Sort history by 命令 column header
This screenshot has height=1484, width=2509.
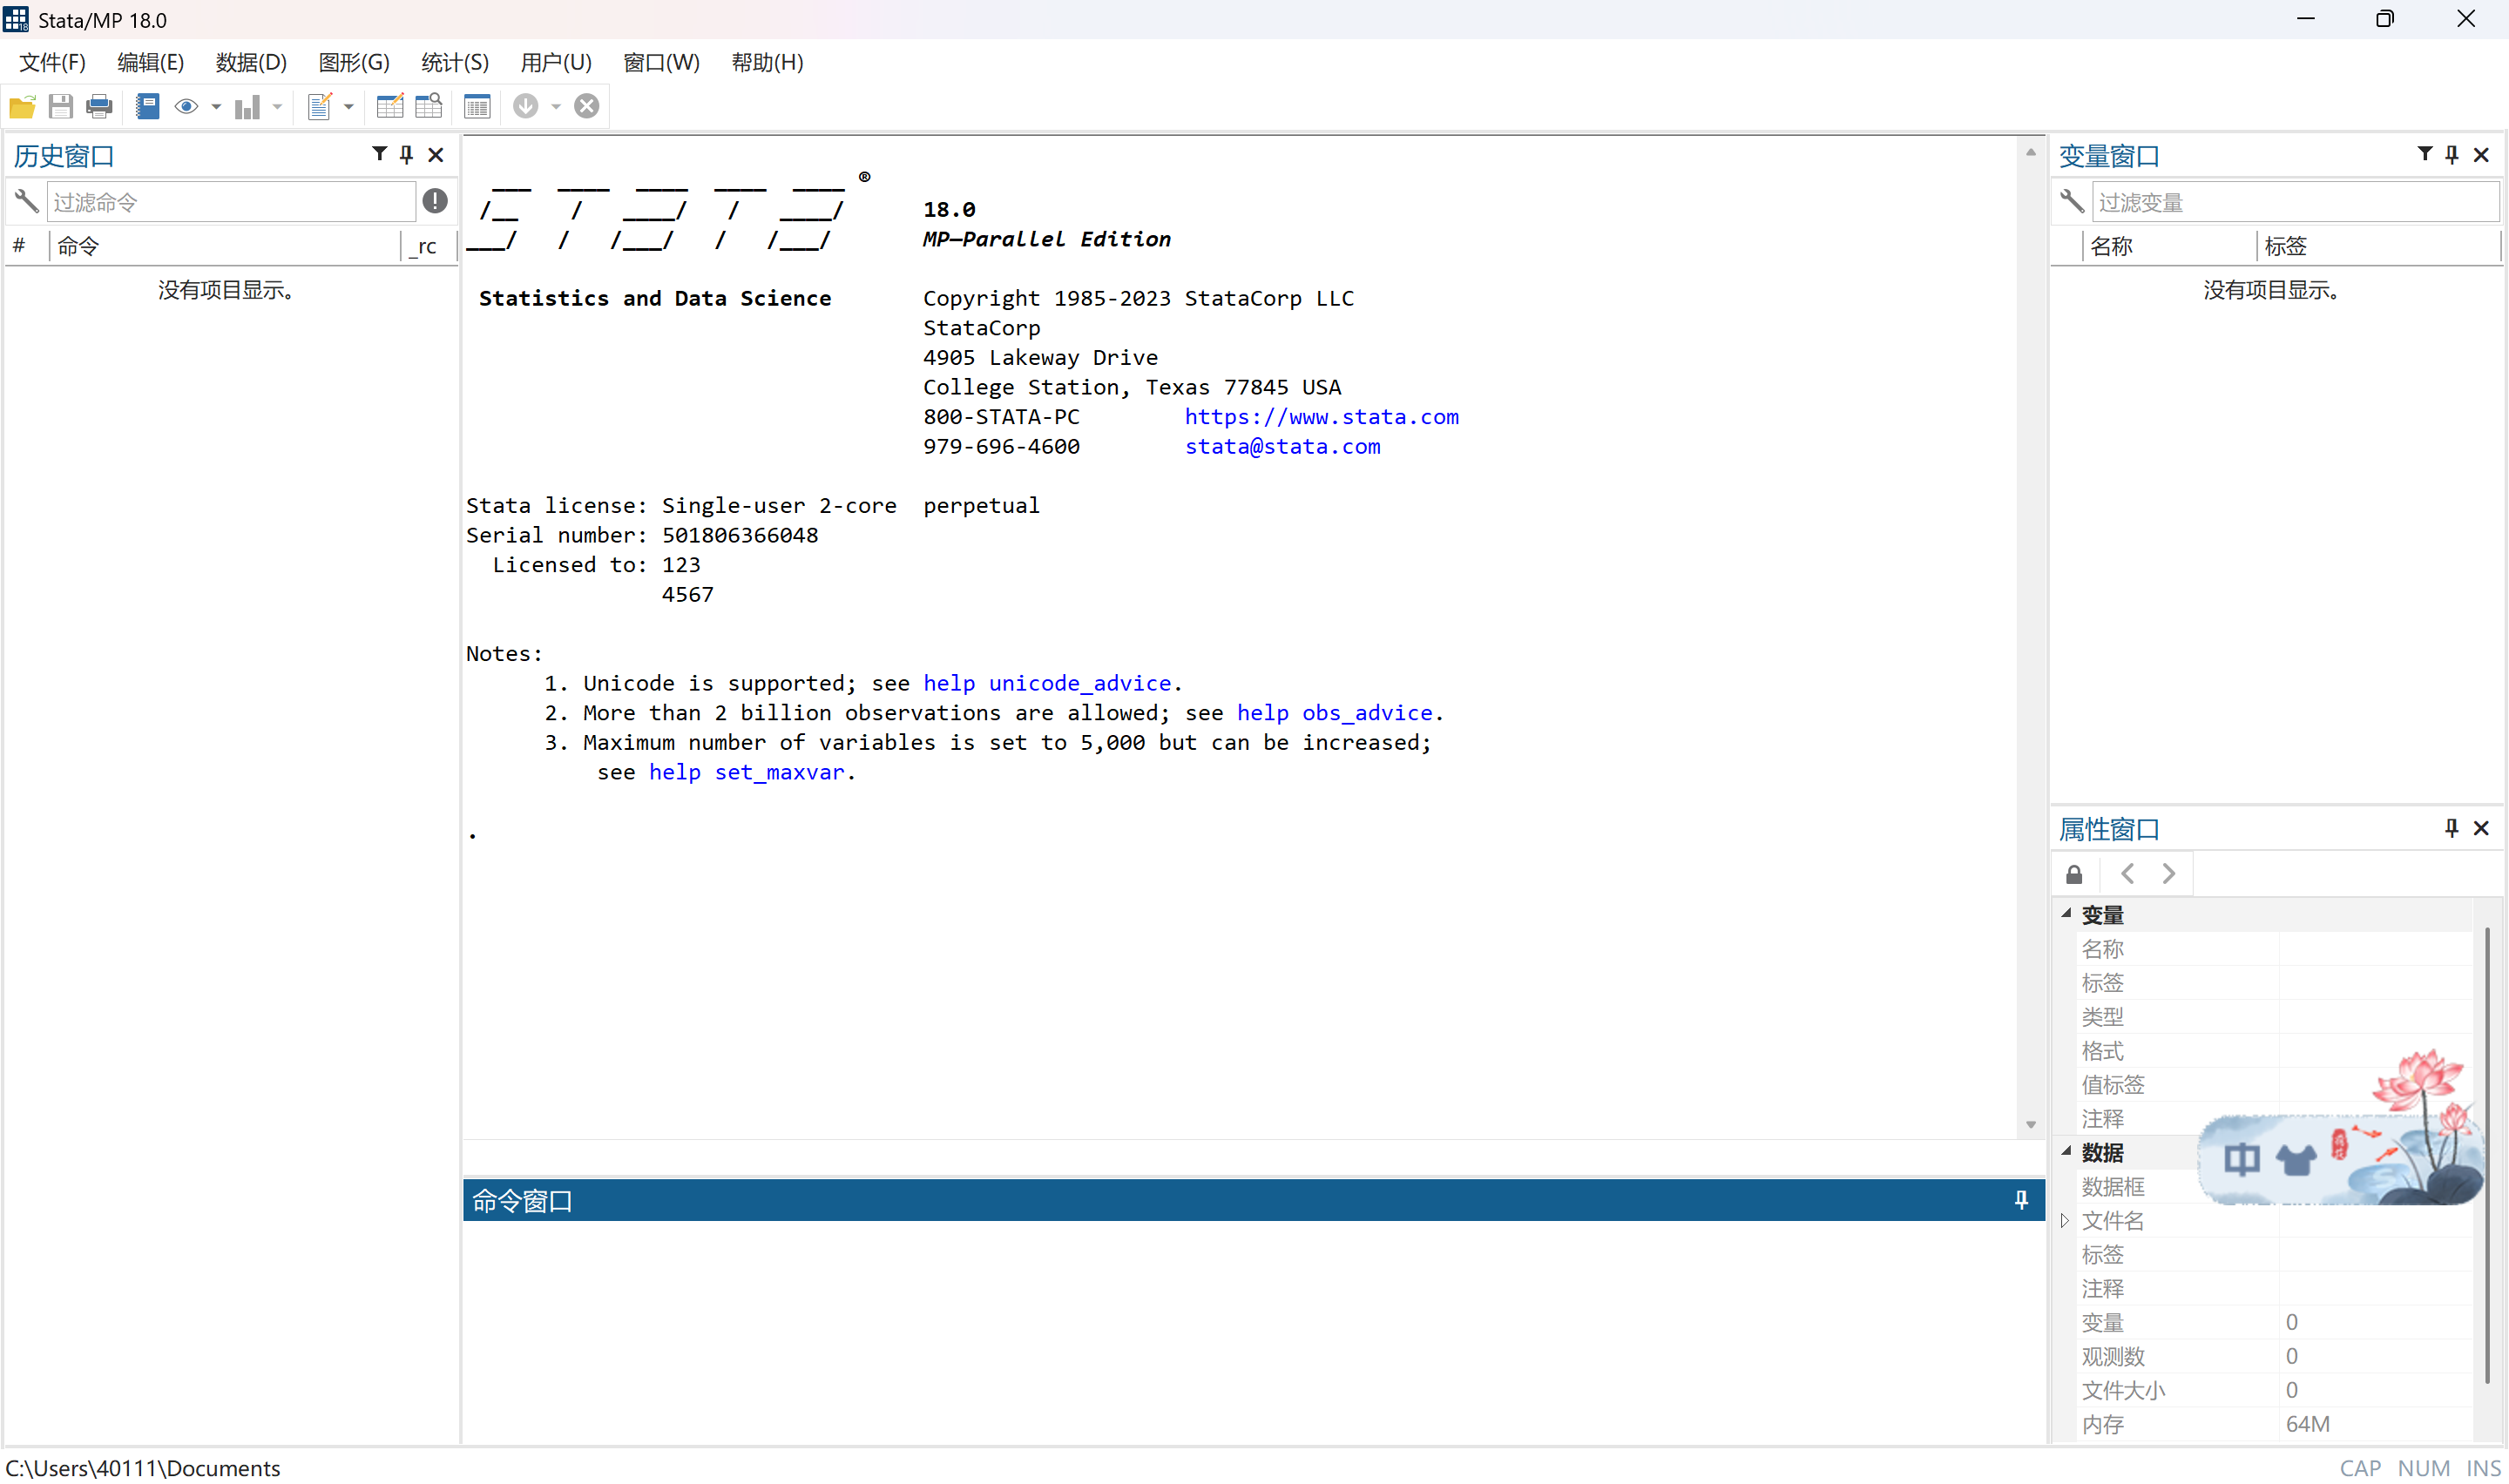(224, 246)
